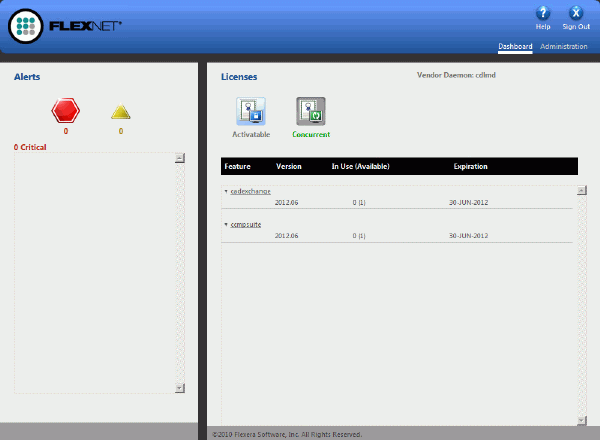Open the cadexchange feature link
The width and height of the screenshot is (600, 440).
click(251, 191)
